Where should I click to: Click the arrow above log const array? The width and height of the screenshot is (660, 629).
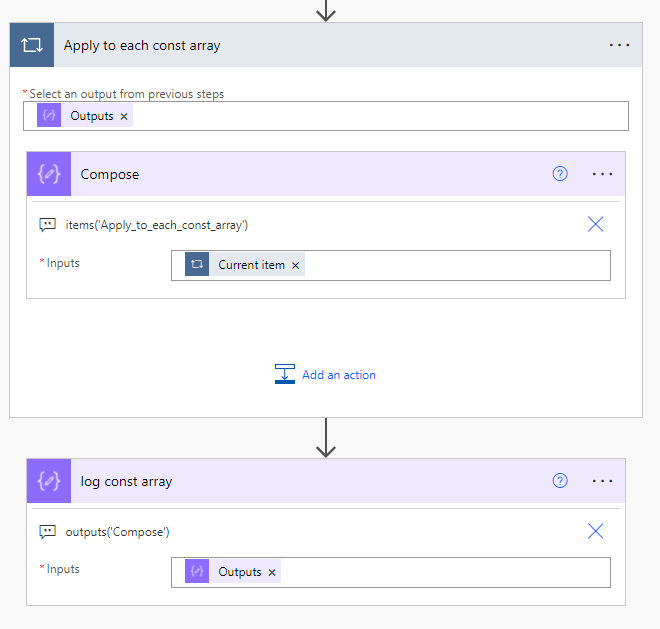(x=325, y=438)
